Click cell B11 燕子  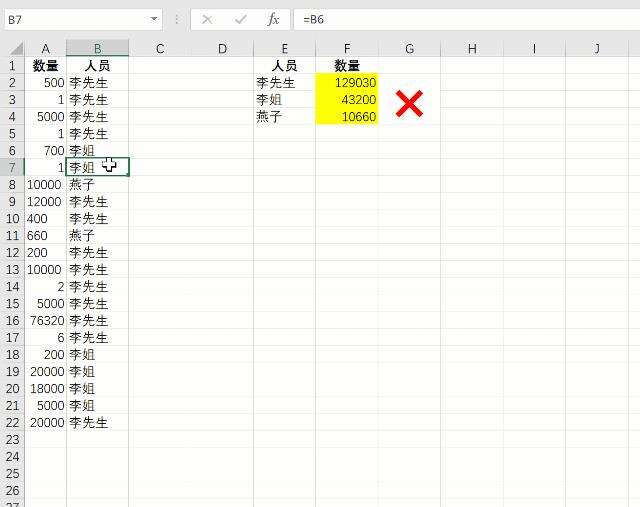tap(98, 236)
